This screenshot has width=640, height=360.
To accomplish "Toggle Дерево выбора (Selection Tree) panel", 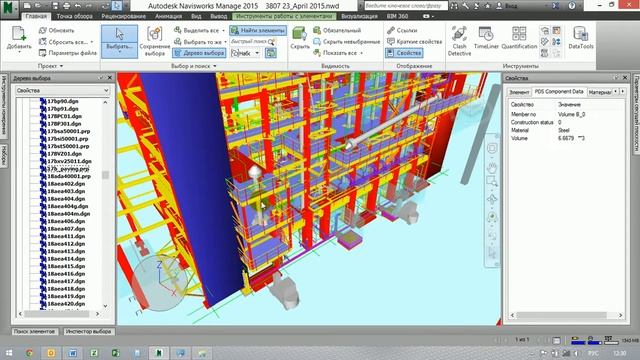I will click(x=199, y=53).
